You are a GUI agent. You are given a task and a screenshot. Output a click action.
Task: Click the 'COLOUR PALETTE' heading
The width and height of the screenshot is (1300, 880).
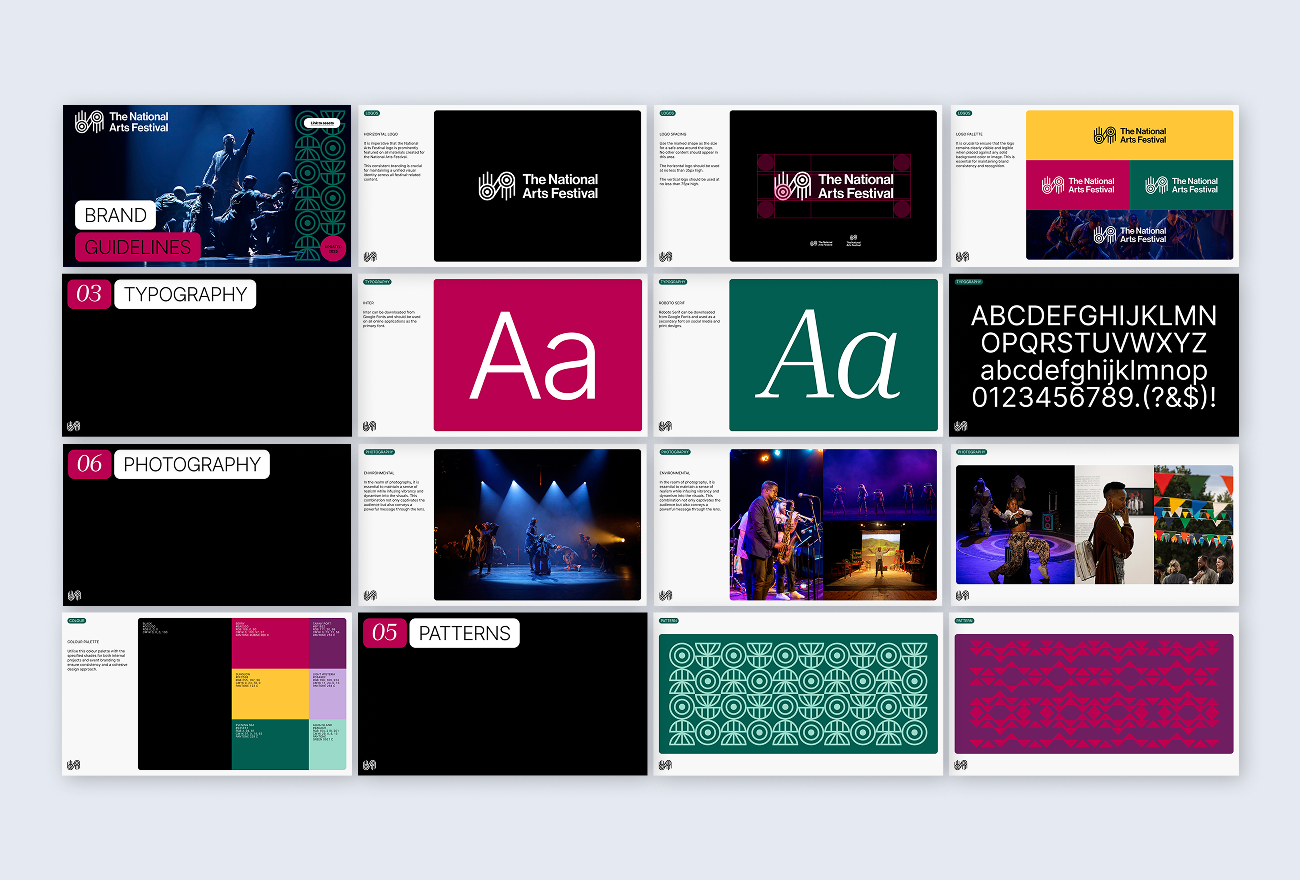click(83, 640)
